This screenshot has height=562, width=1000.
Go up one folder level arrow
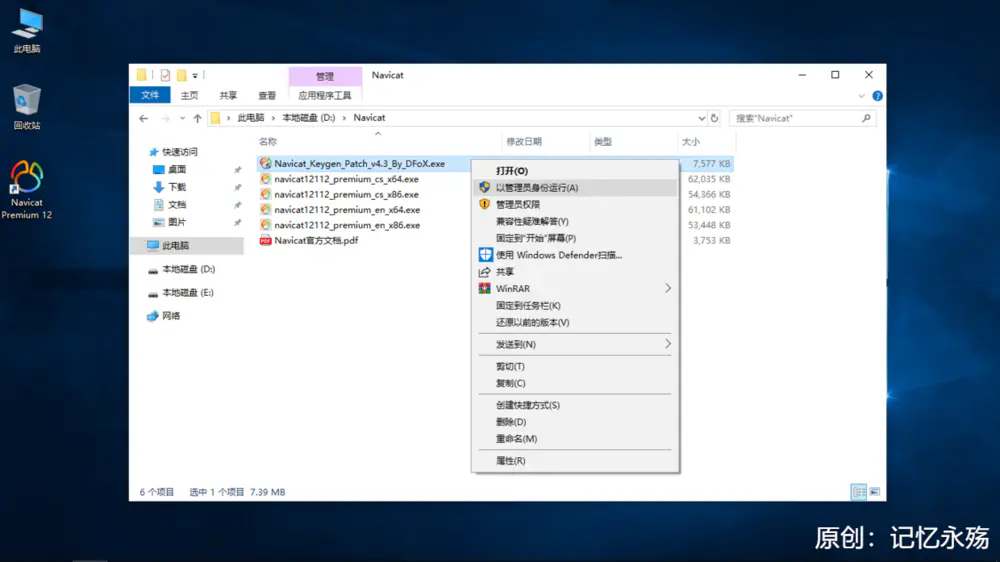coord(197,118)
